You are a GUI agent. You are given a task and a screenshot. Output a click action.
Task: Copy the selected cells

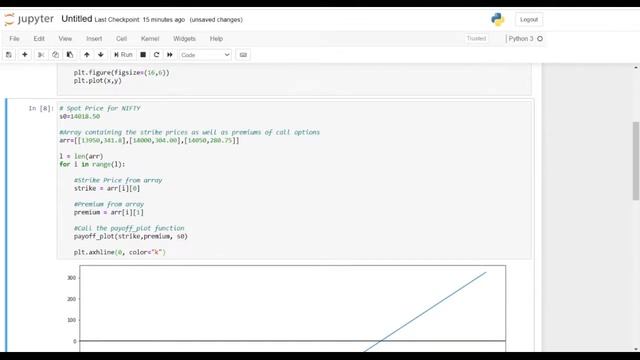[x=55, y=55]
